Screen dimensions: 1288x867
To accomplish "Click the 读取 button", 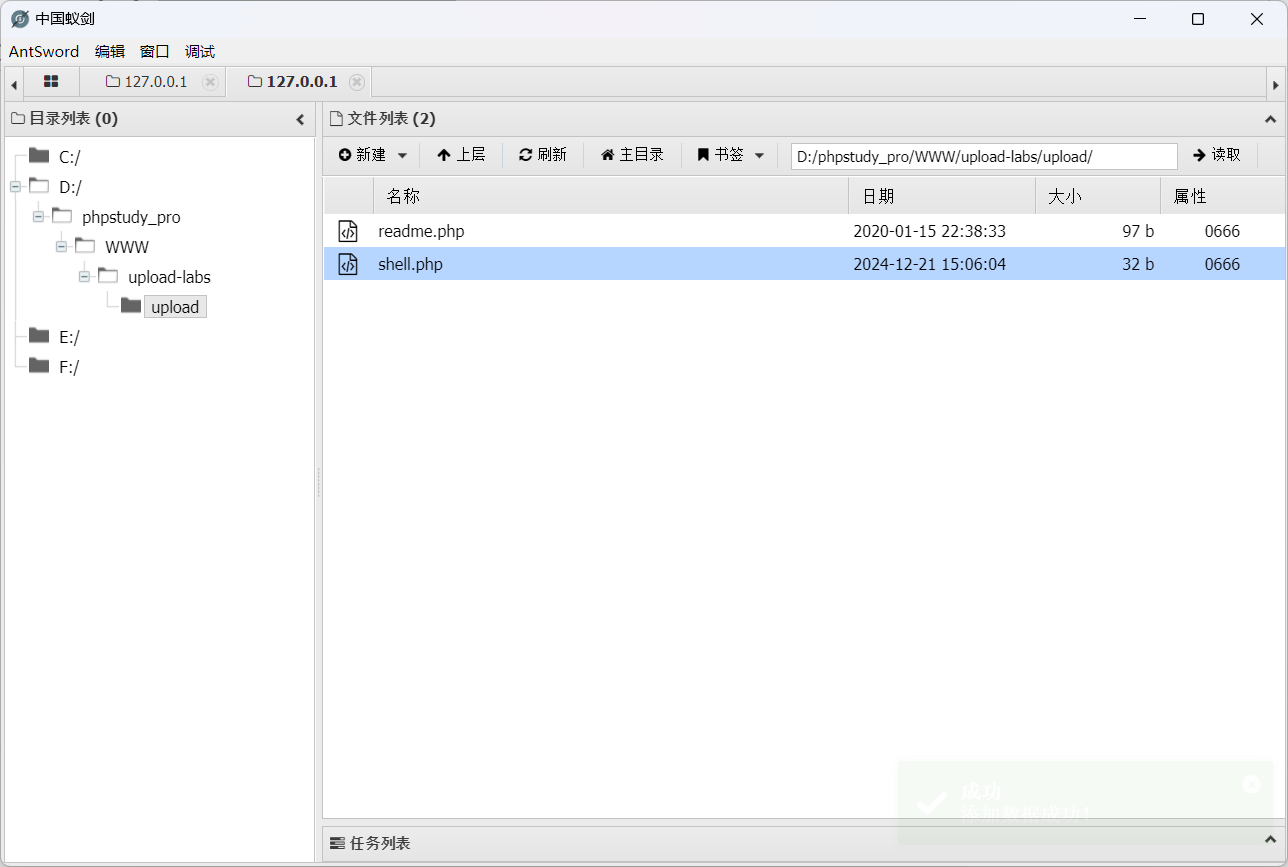I will click(1217, 155).
